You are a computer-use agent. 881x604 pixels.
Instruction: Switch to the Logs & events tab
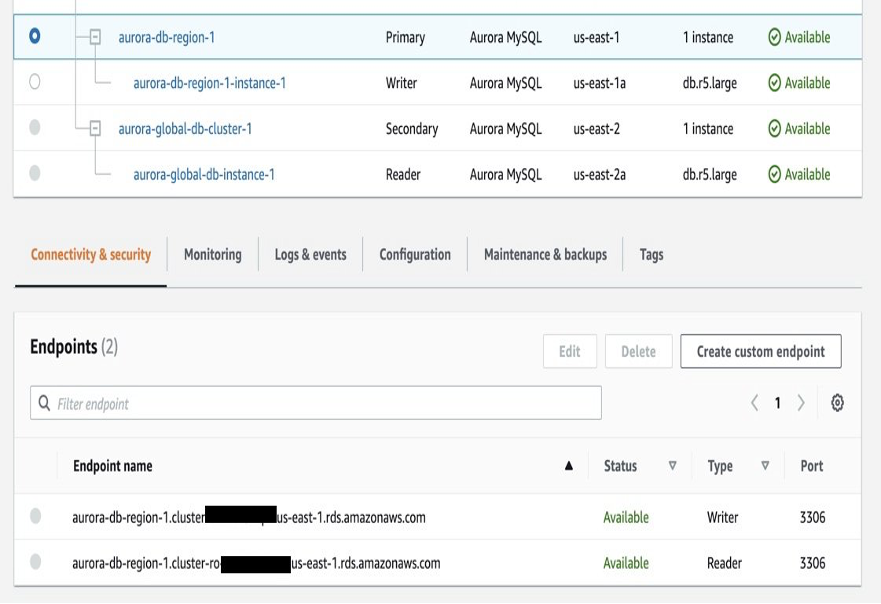[x=310, y=255]
